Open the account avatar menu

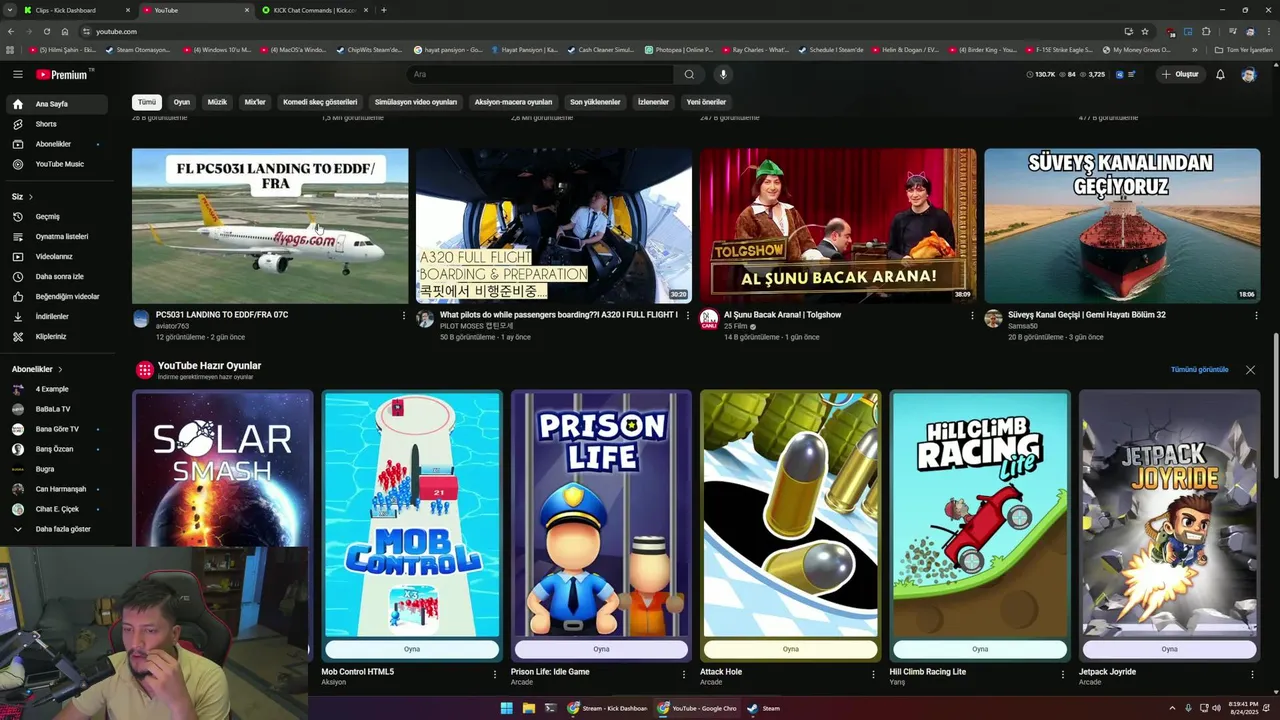click(1248, 74)
